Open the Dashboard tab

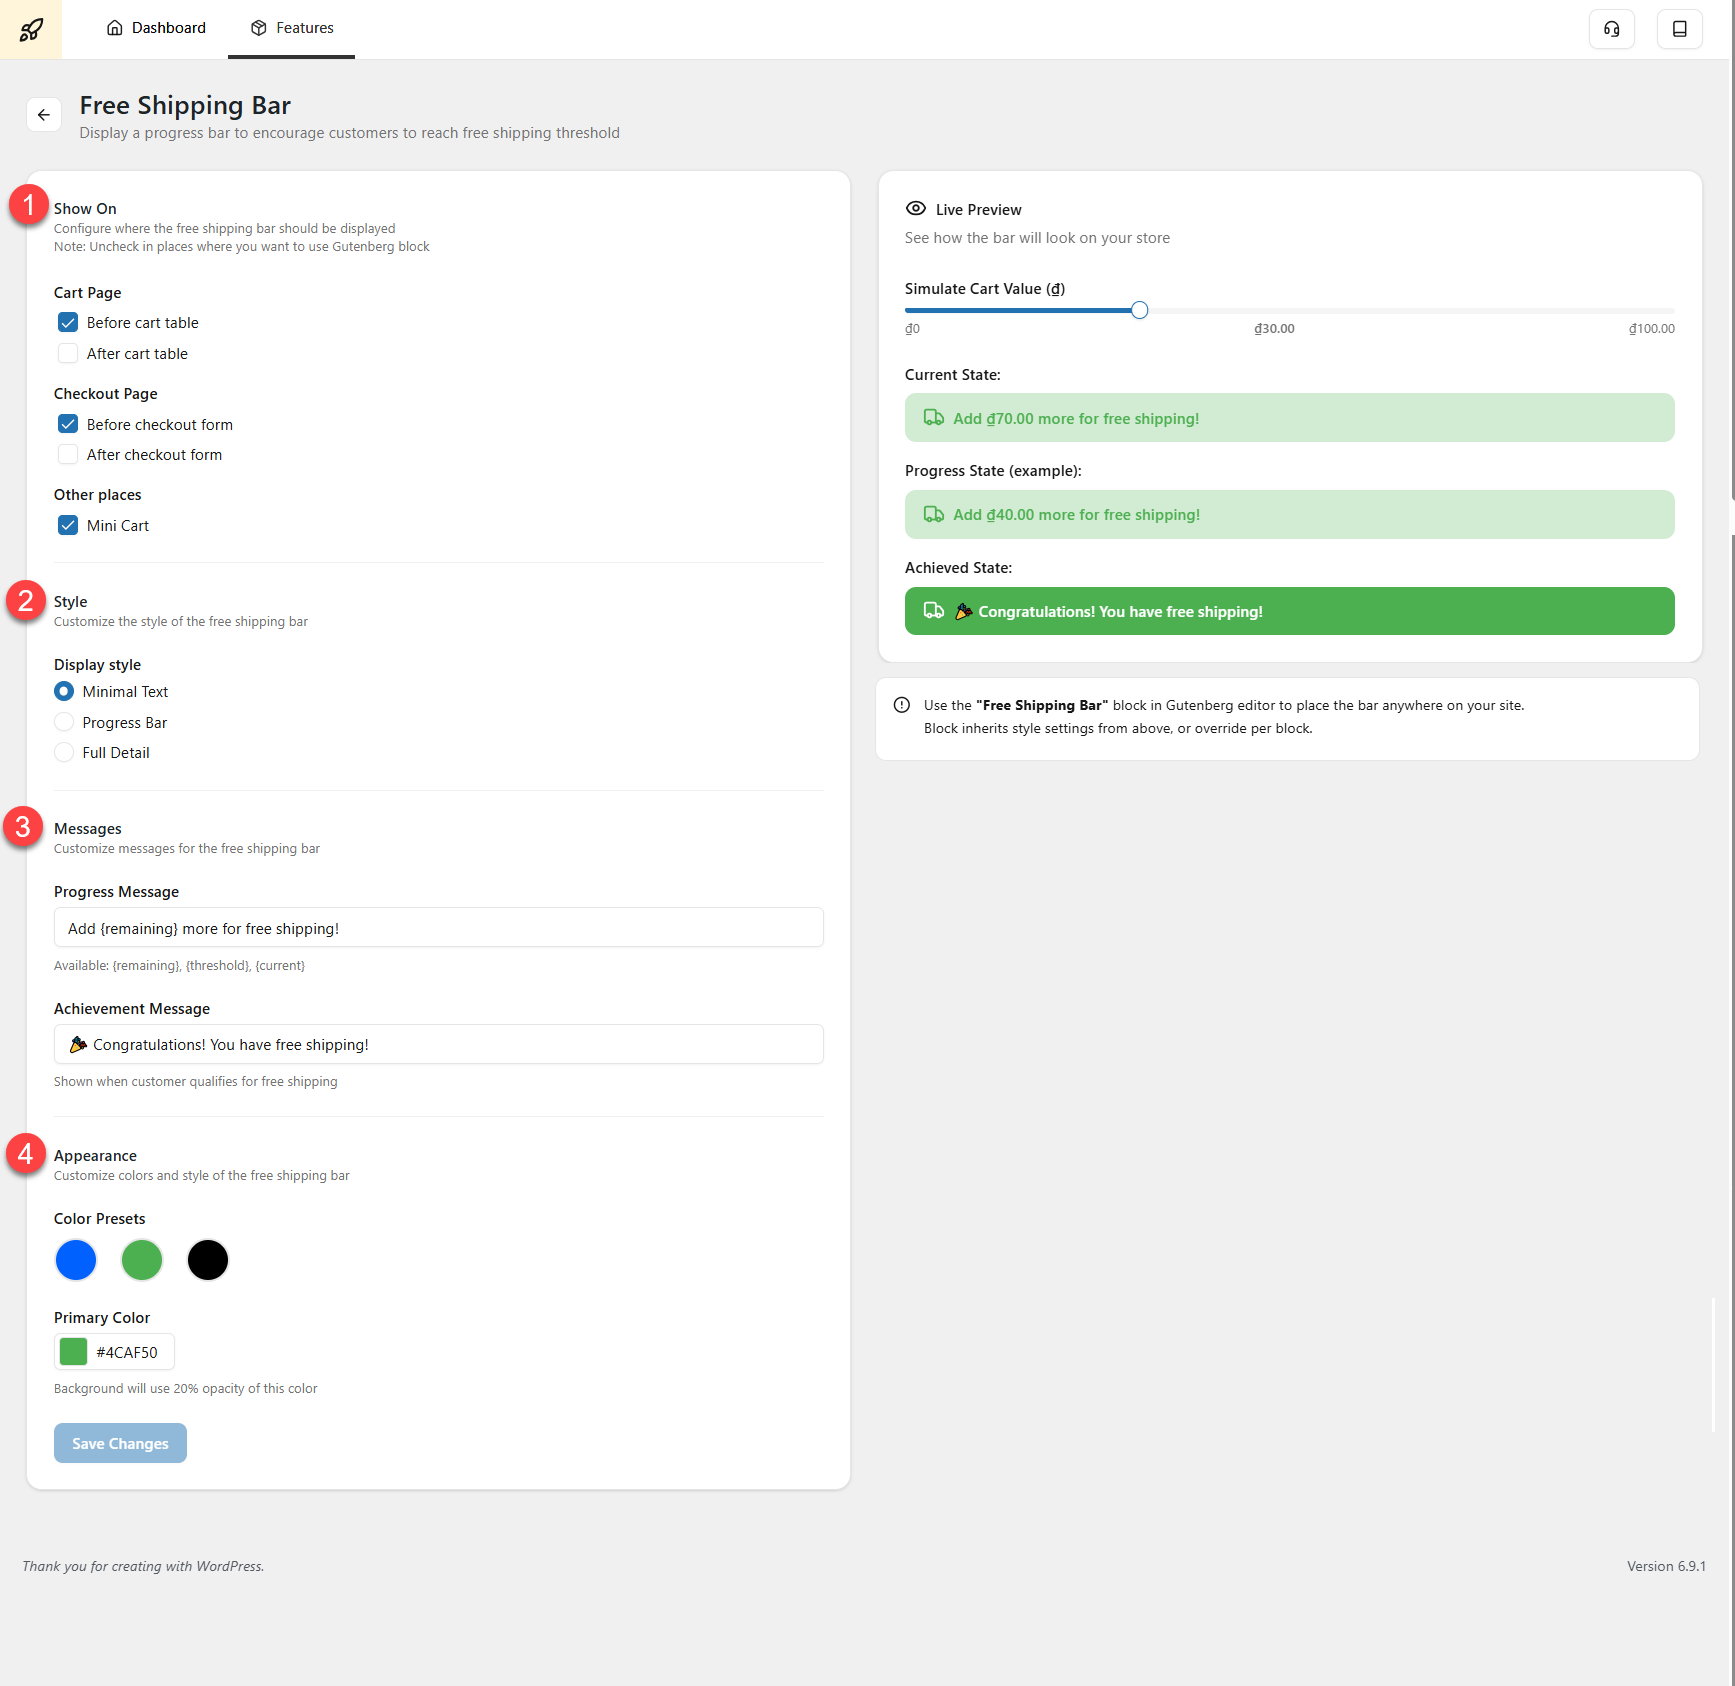pos(156,28)
